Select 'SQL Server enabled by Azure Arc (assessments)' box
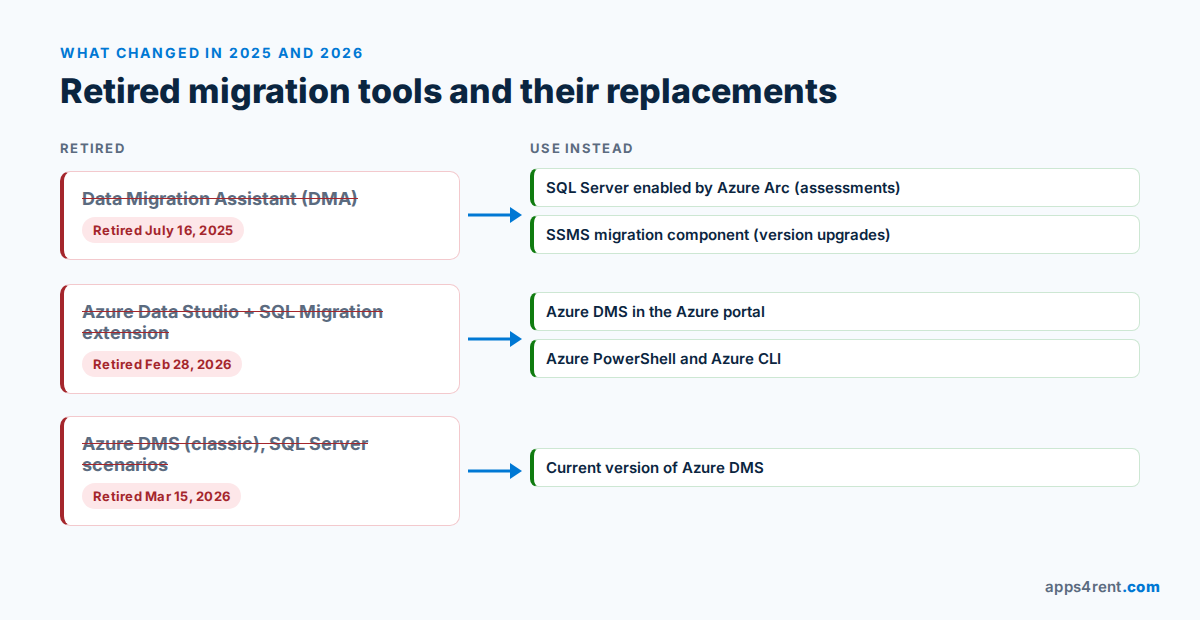This screenshot has height=620, width=1200. pyautogui.click(x=835, y=187)
